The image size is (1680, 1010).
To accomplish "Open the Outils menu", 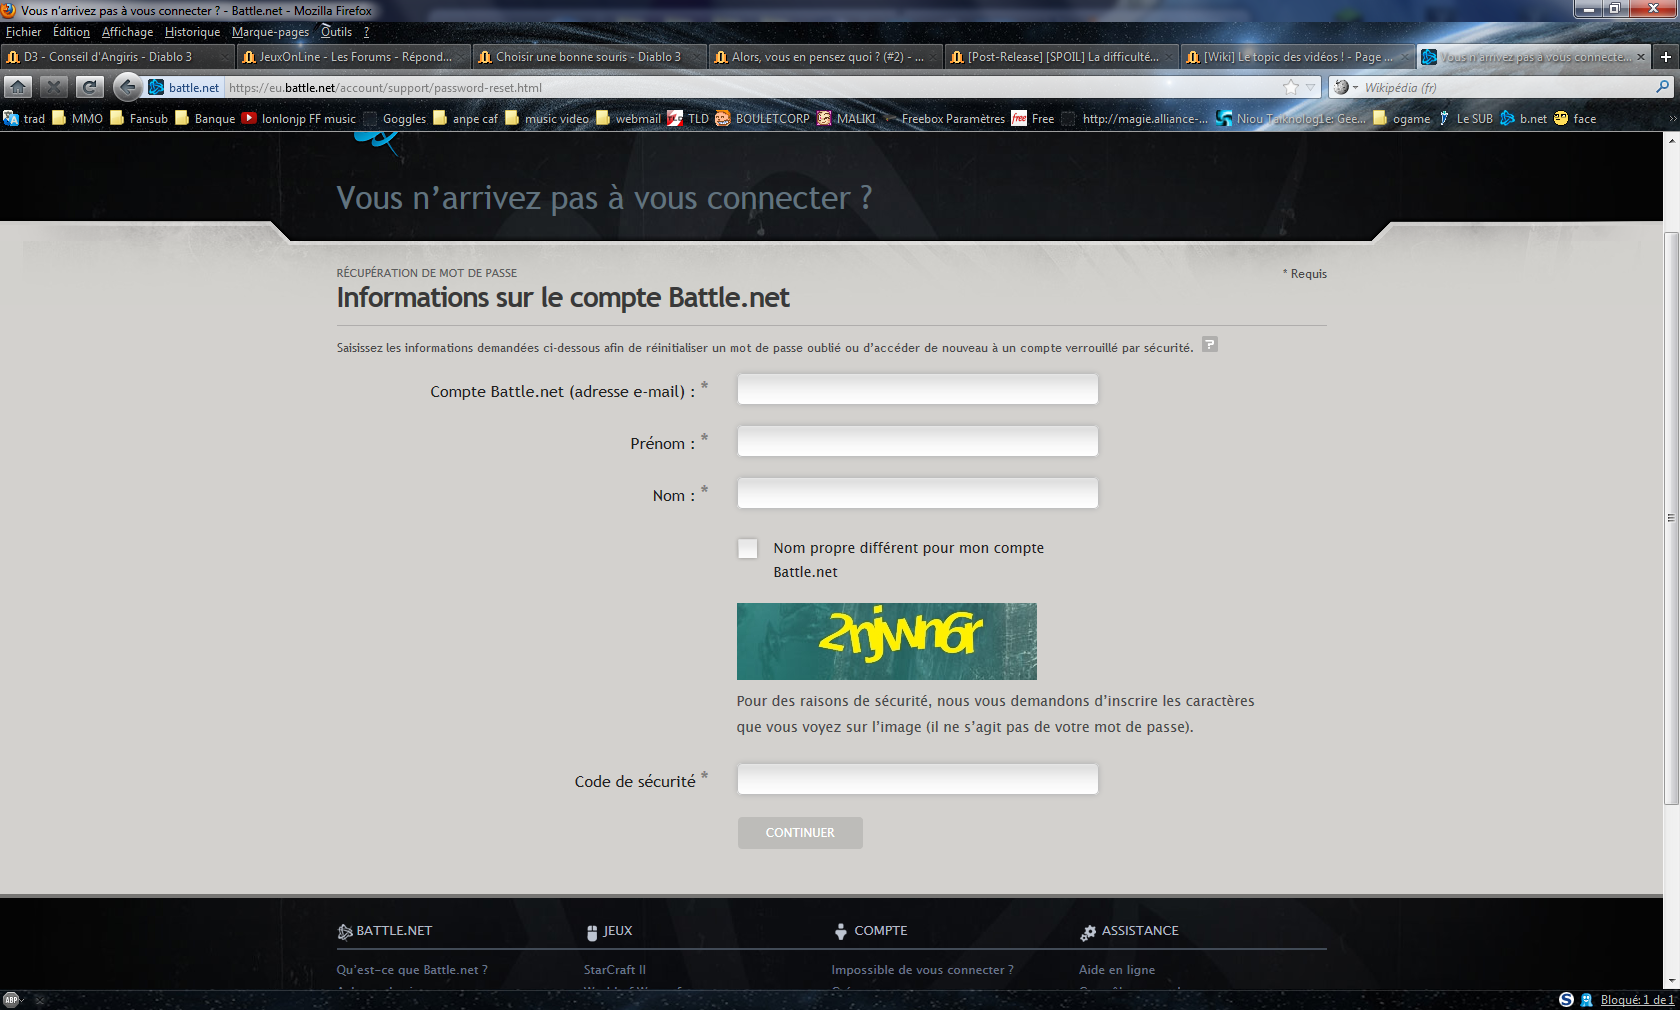I will [x=336, y=32].
